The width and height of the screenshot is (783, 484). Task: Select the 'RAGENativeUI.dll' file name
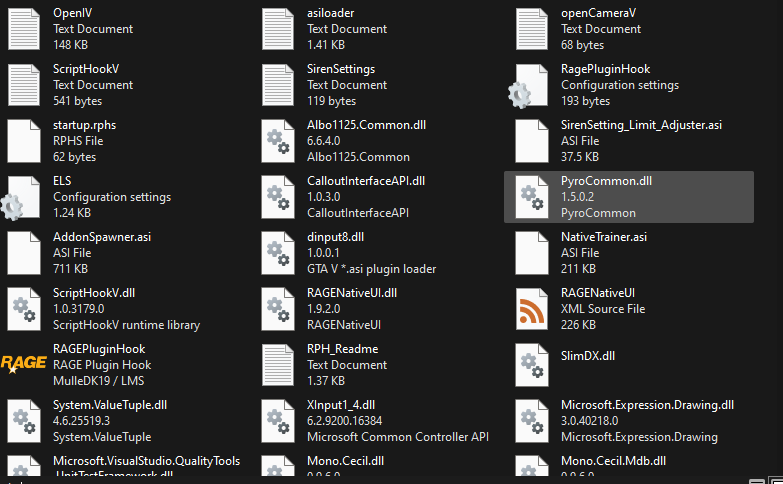pyautogui.click(x=352, y=293)
